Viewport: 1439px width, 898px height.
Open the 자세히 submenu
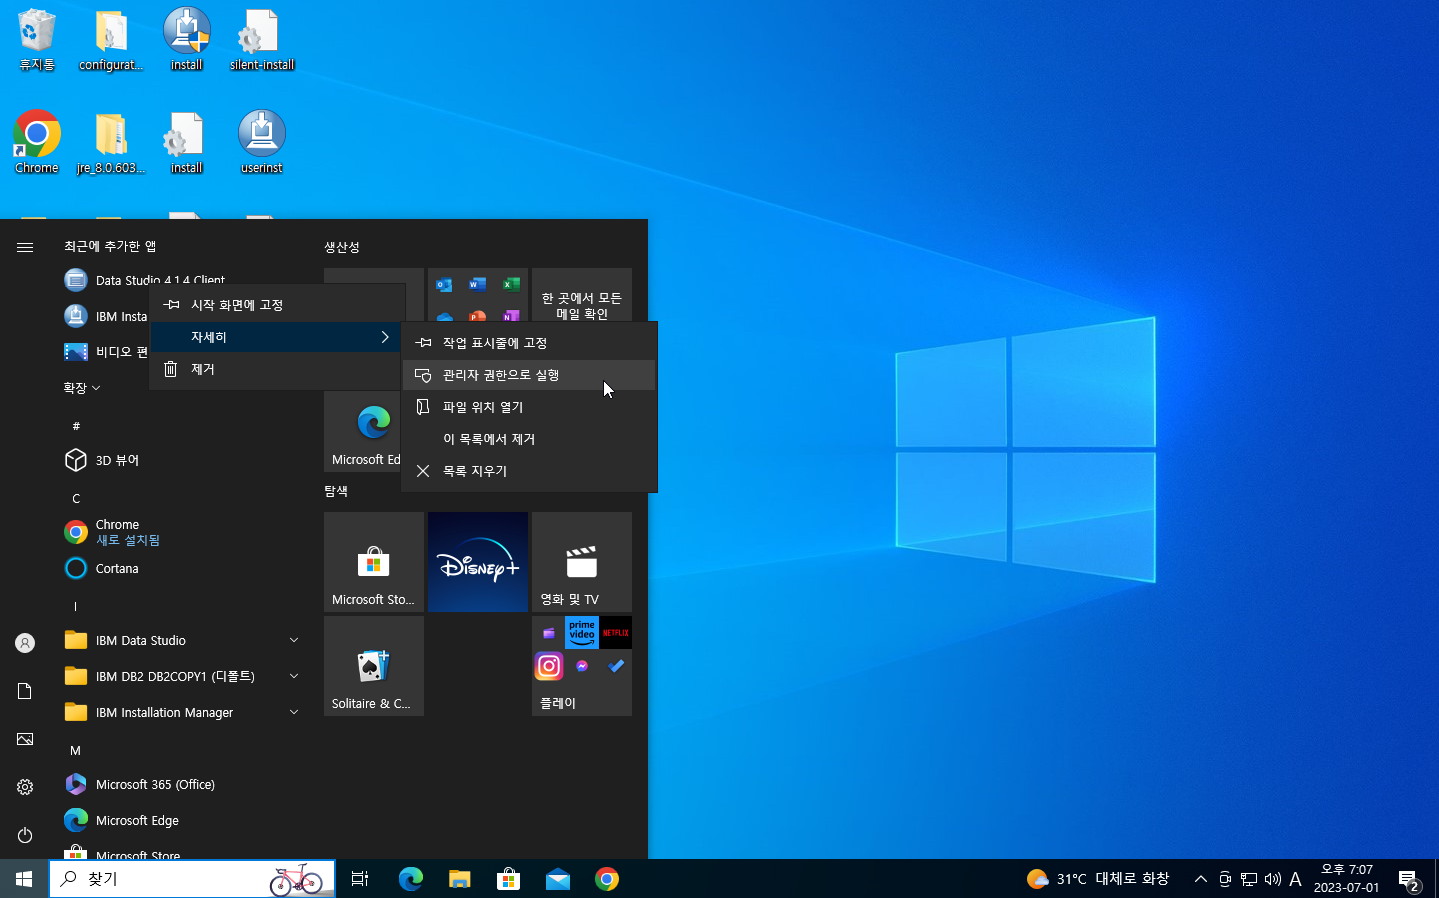click(x=277, y=337)
